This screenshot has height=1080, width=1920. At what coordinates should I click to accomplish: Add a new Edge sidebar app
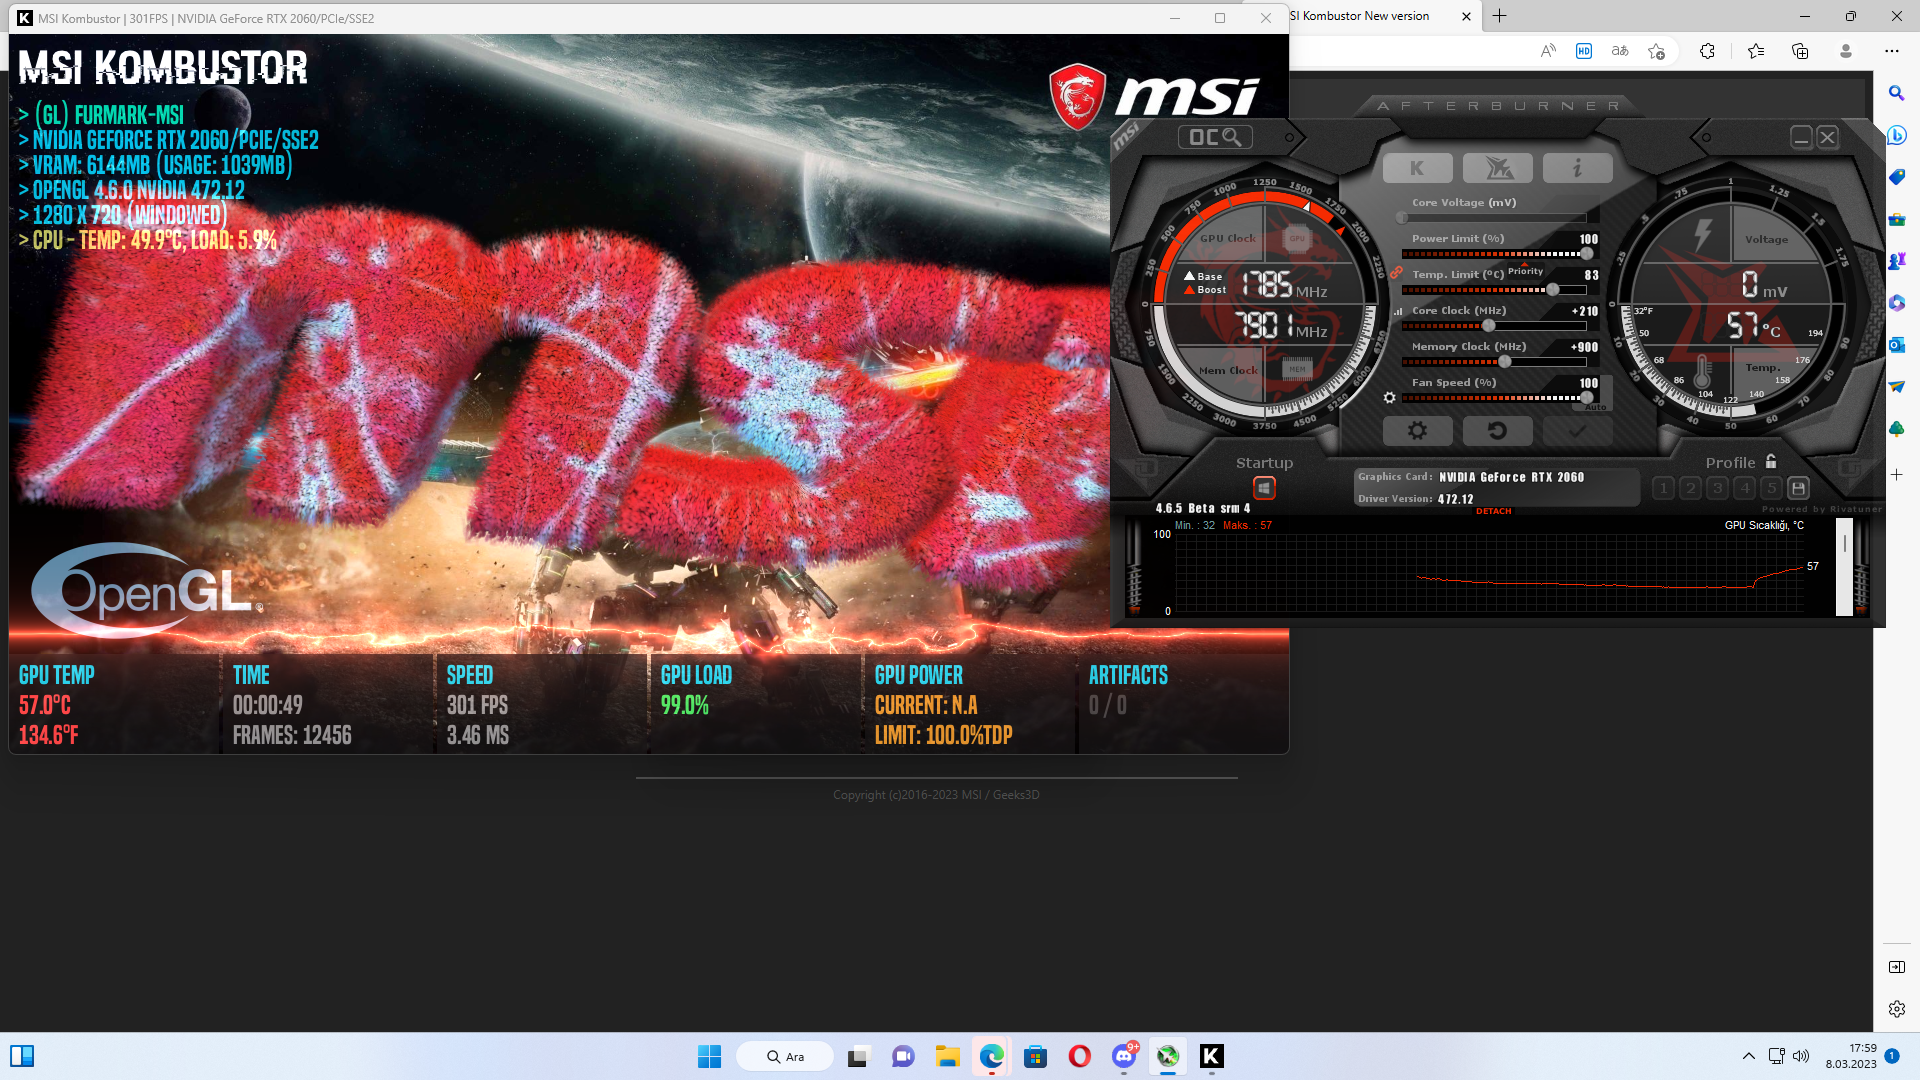pyautogui.click(x=1896, y=475)
